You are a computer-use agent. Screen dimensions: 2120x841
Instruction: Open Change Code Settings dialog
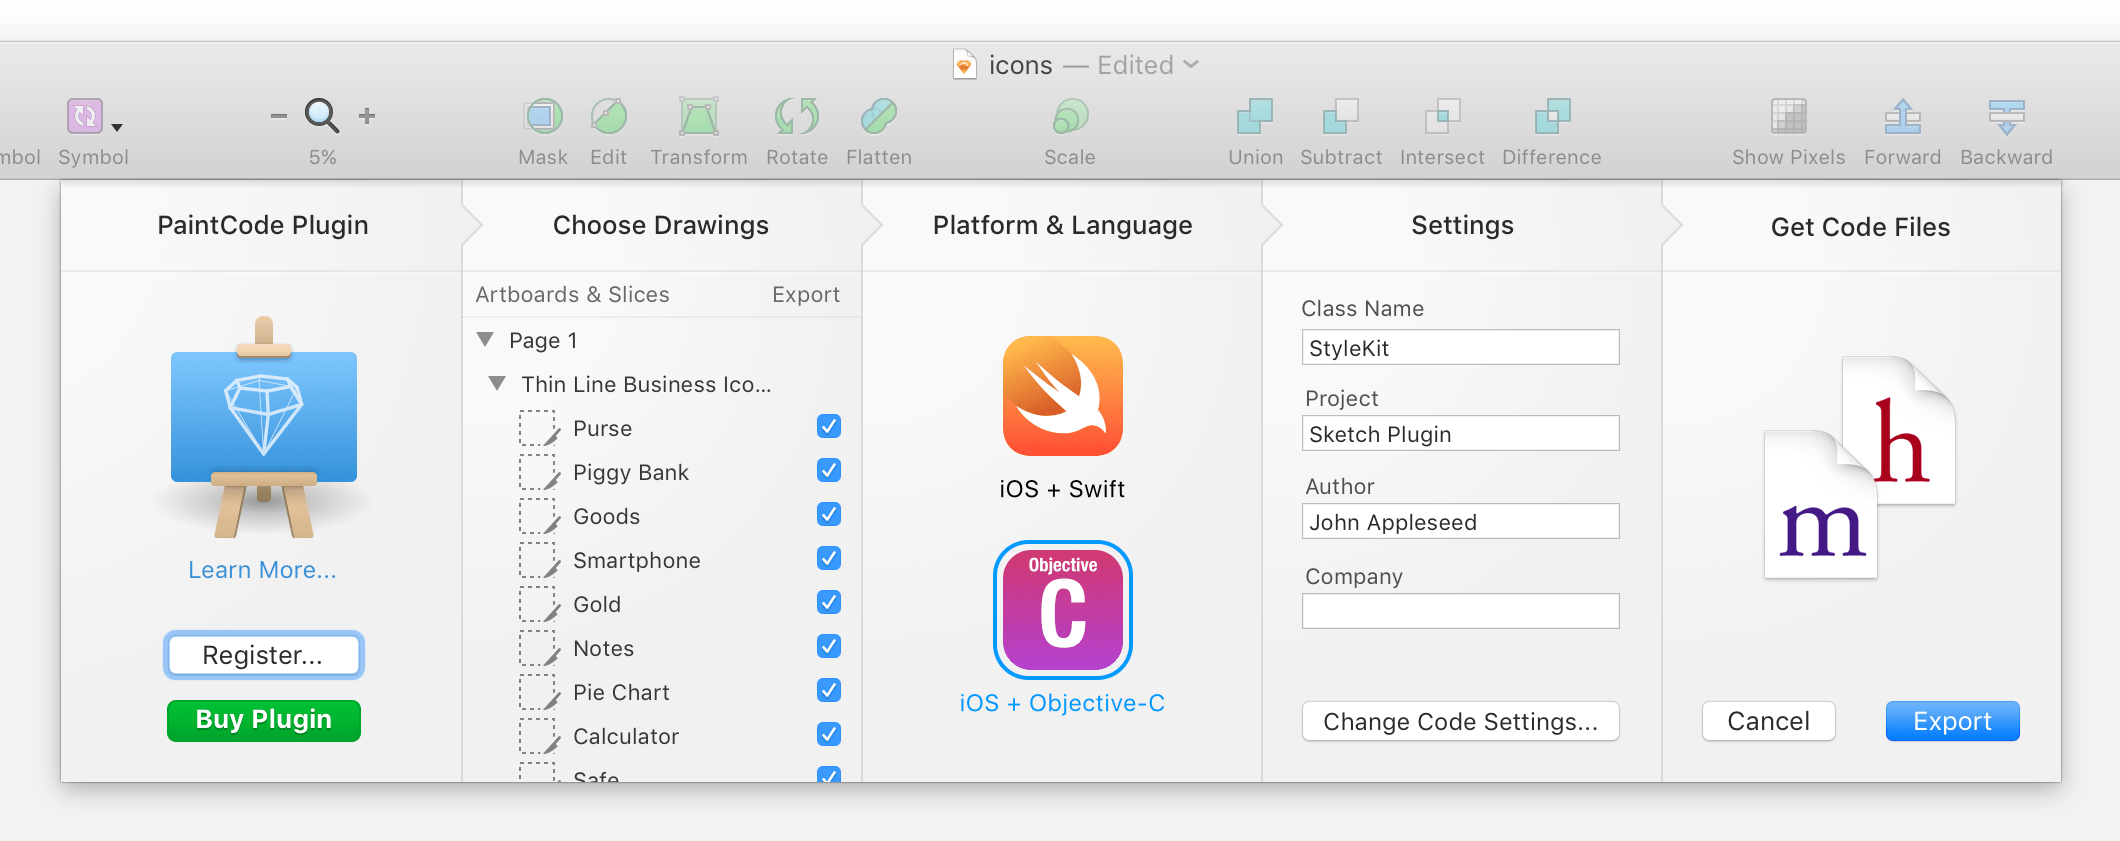[x=1461, y=721]
